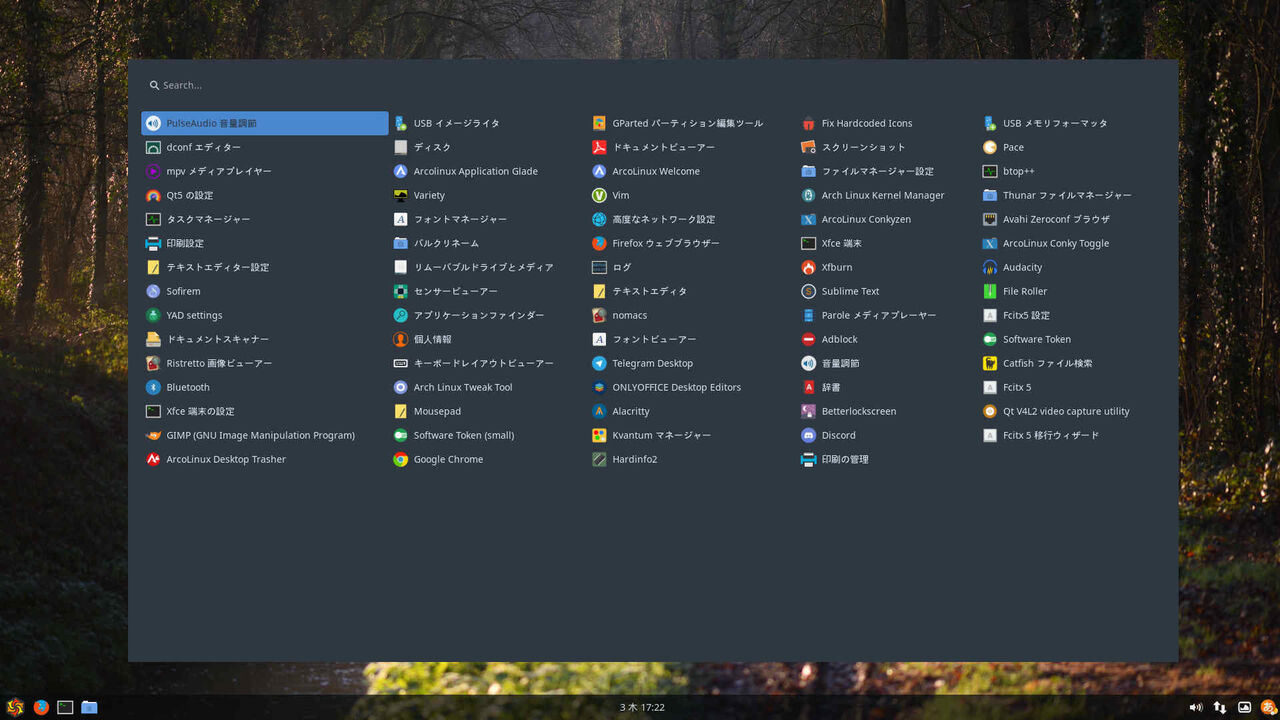Screen dimensions: 1280x720
Task: Click inside the search field
Action: coord(300,85)
